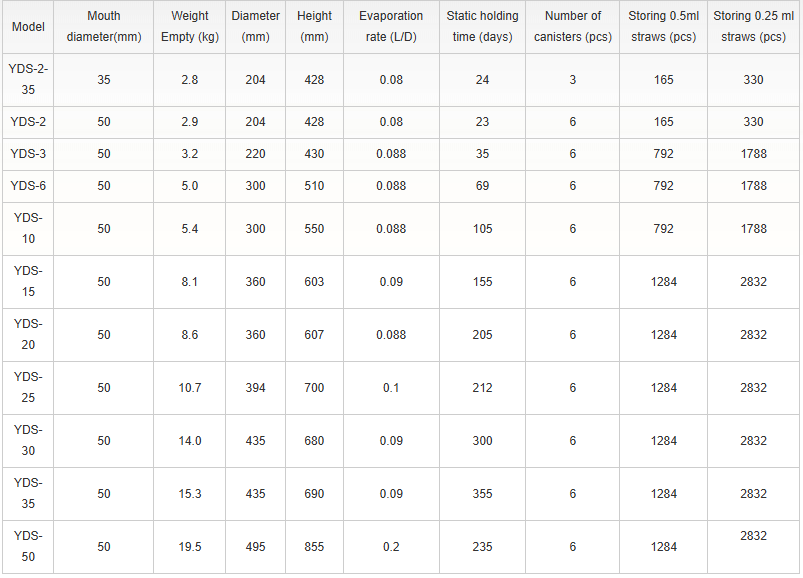Select the 355 static holding time cell
The width and height of the screenshot is (803, 578).
tap(482, 494)
